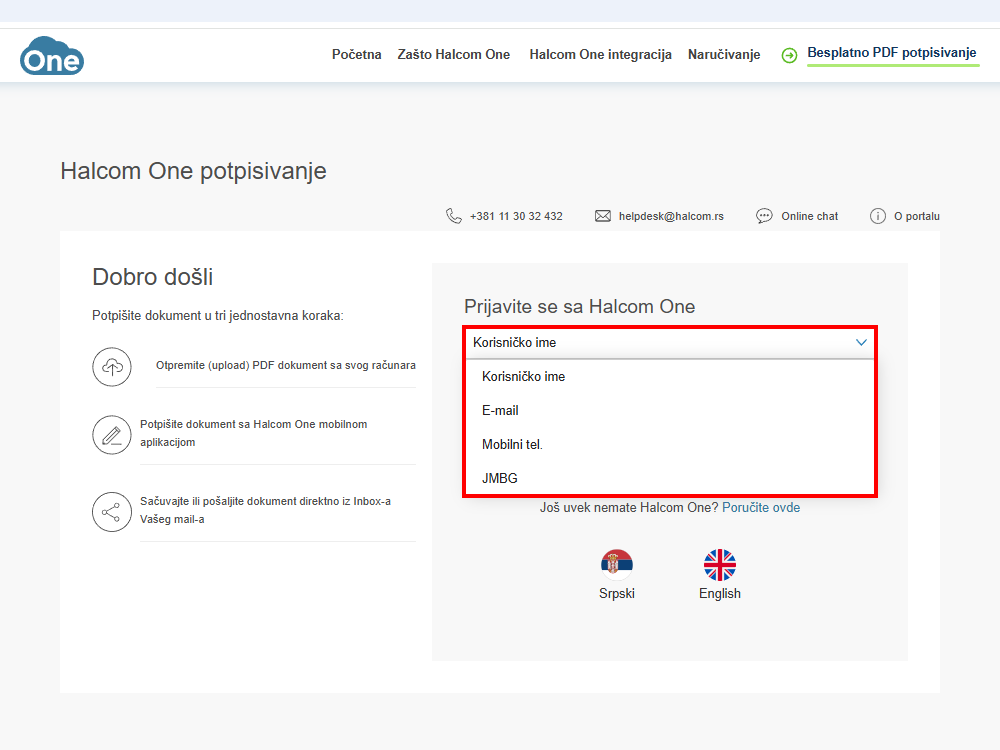Select the Serbian flag icon
1000x750 pixels.
[x=617, y=565]
